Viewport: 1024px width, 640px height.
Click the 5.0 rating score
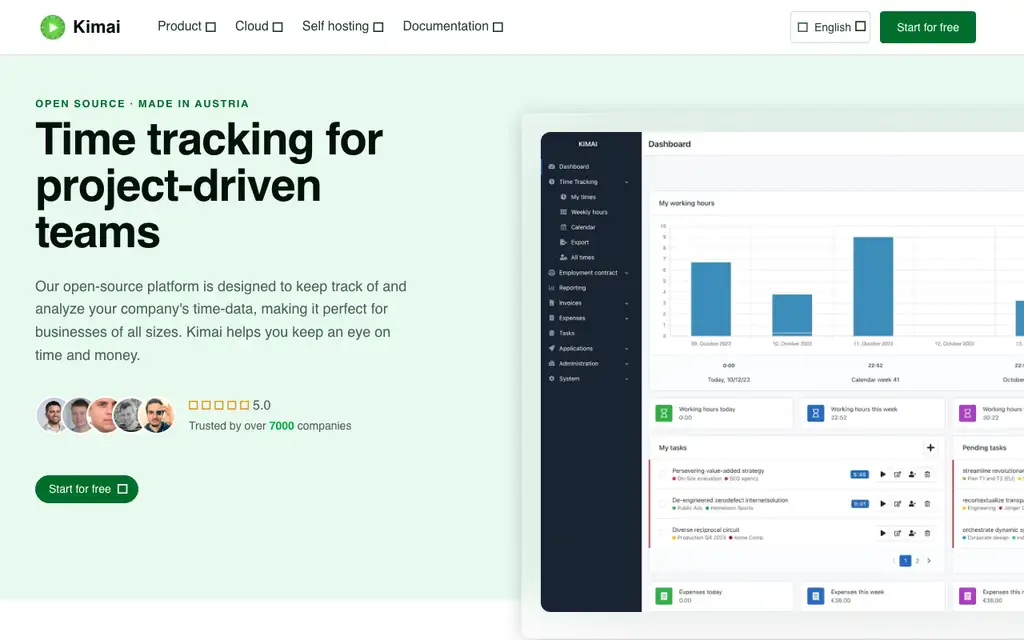coord(261,405)
